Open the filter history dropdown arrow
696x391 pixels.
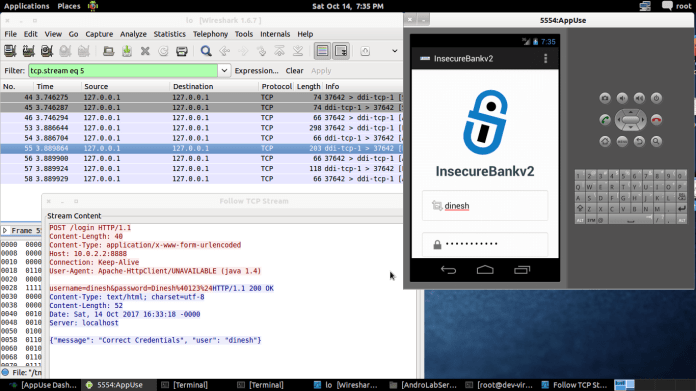click(224, 71)
